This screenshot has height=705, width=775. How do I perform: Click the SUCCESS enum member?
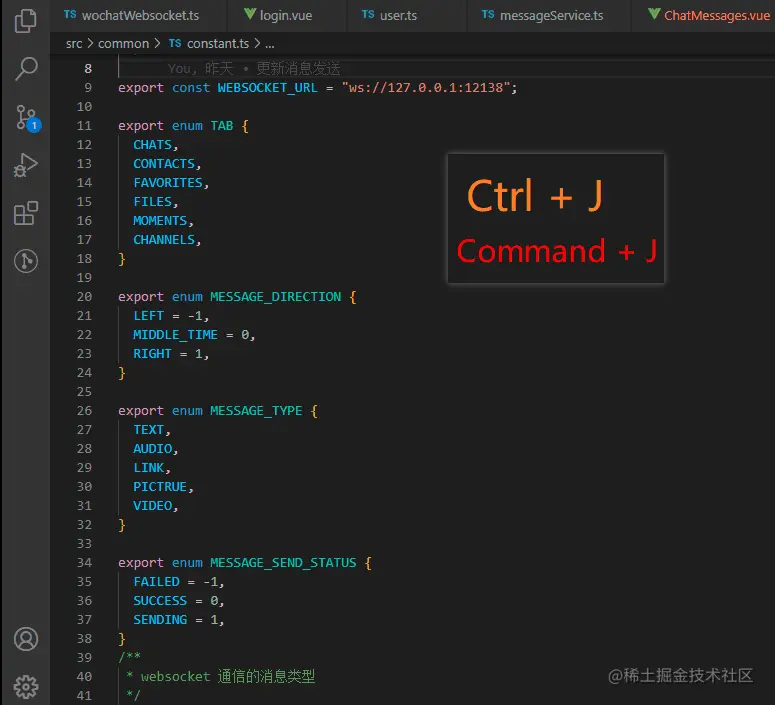pyautogui.click(x=160, y=601)
